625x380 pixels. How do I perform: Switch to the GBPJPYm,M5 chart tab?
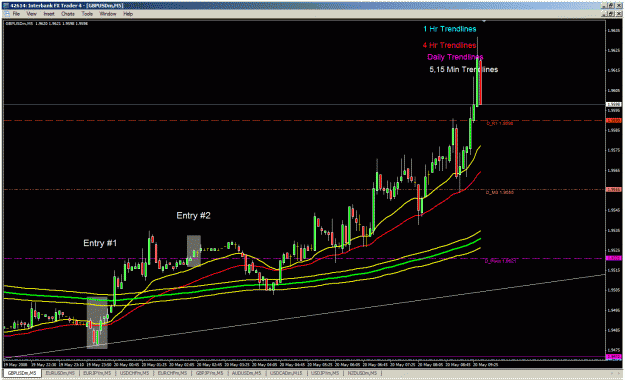tap(209, 373)
